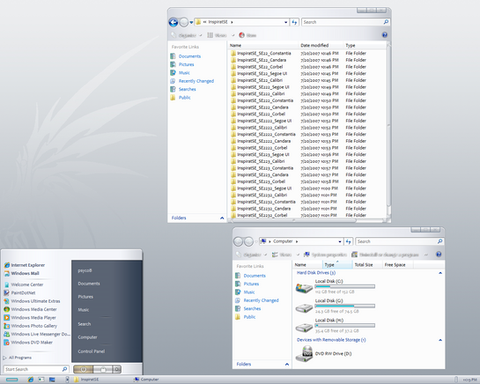The height and width of the screenshot is (384, 480).
Task: Expand Folders pane in InspiratSE window
Action: (222, 218)
